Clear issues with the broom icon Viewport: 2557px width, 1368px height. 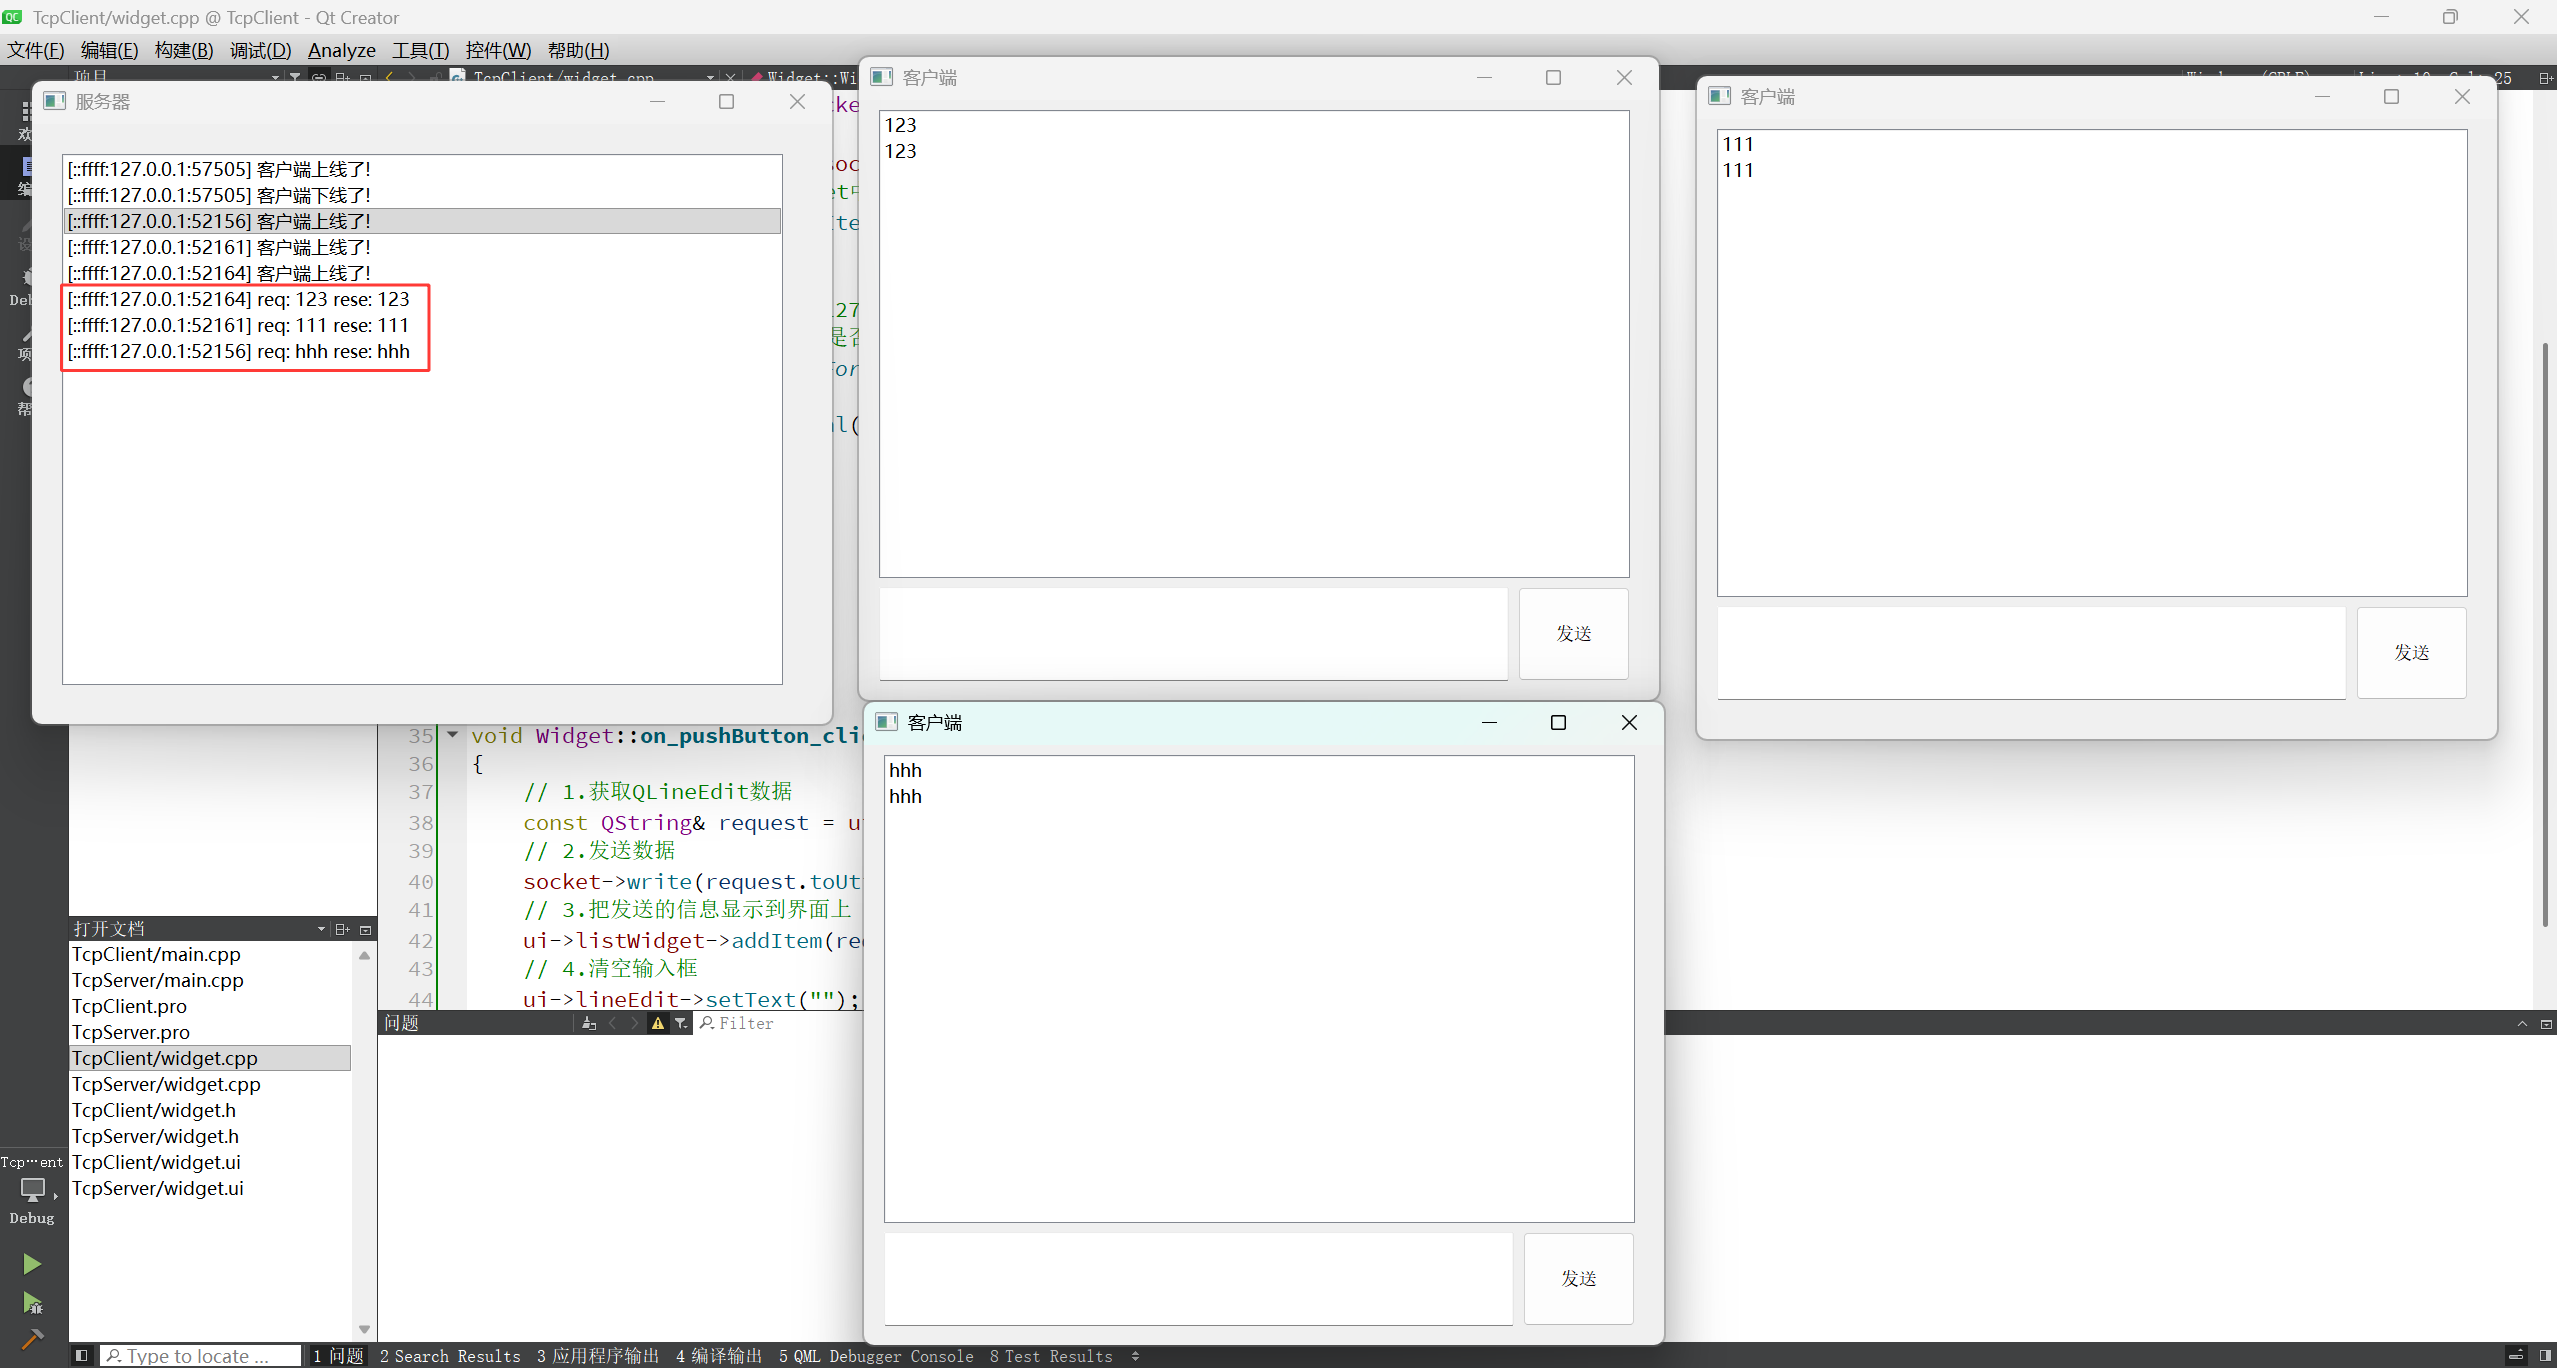tap(588, 1023)
